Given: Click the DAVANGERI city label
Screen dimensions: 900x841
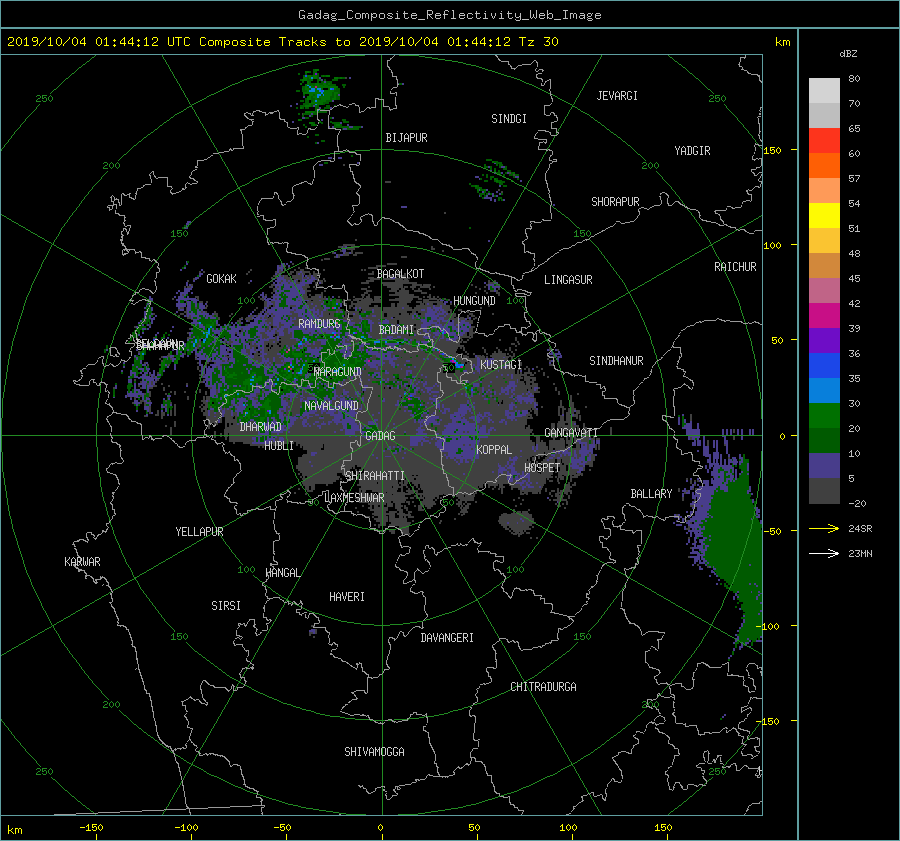Looking at the screenshot, I should point(447,638).
